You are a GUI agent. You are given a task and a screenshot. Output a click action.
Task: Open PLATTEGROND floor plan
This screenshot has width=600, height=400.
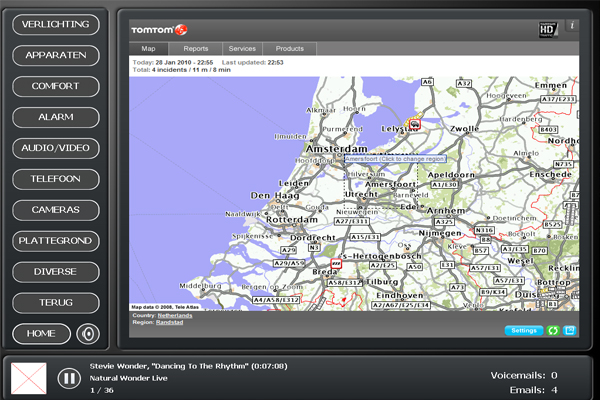56,241
